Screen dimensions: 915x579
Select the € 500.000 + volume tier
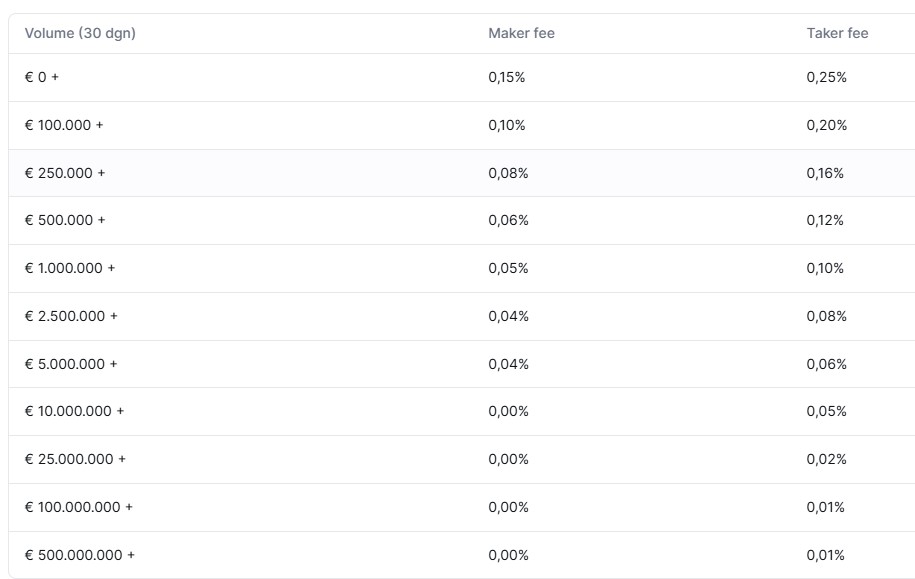click(65, 220)
